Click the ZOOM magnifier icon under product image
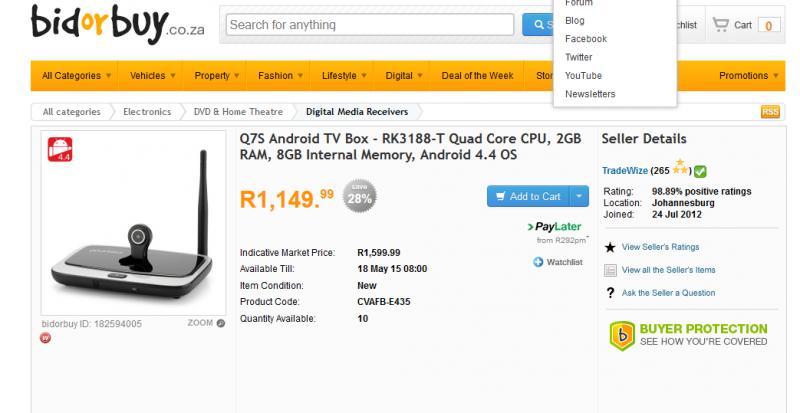The width and height of the screenshot is (800, 413). pos(220,323)
